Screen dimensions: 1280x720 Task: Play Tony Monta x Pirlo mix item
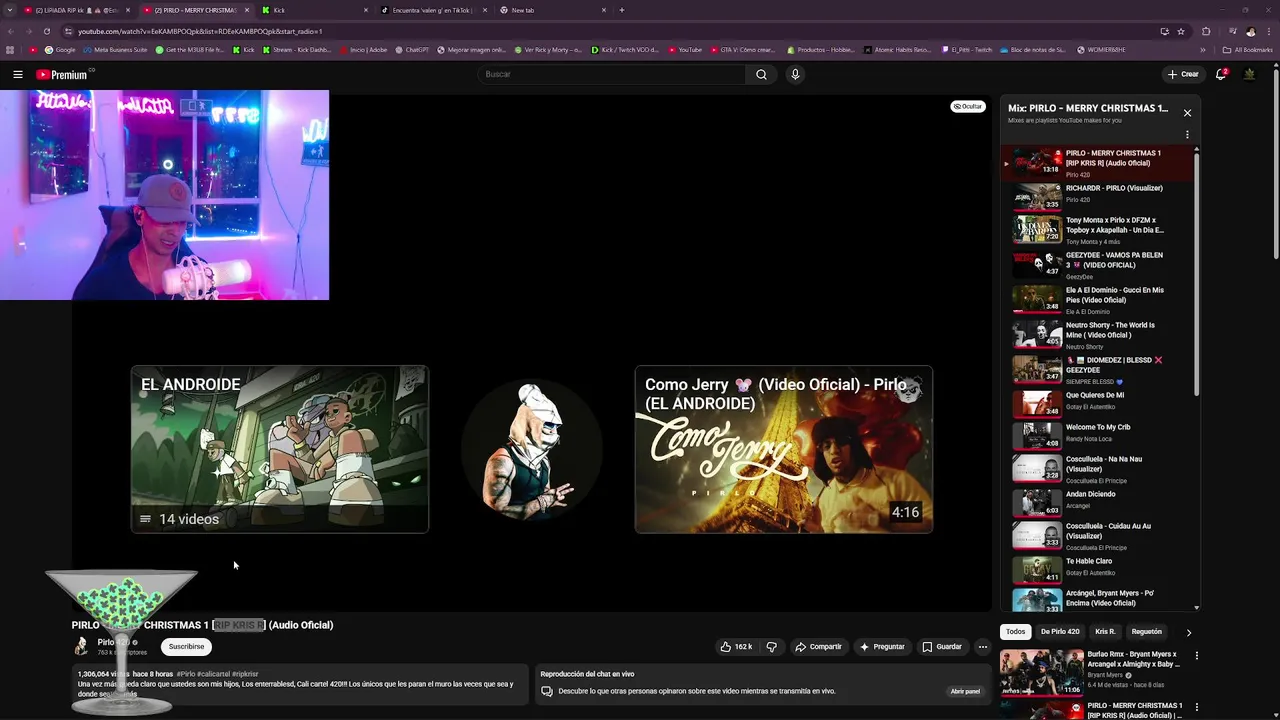pos(1098,230)
